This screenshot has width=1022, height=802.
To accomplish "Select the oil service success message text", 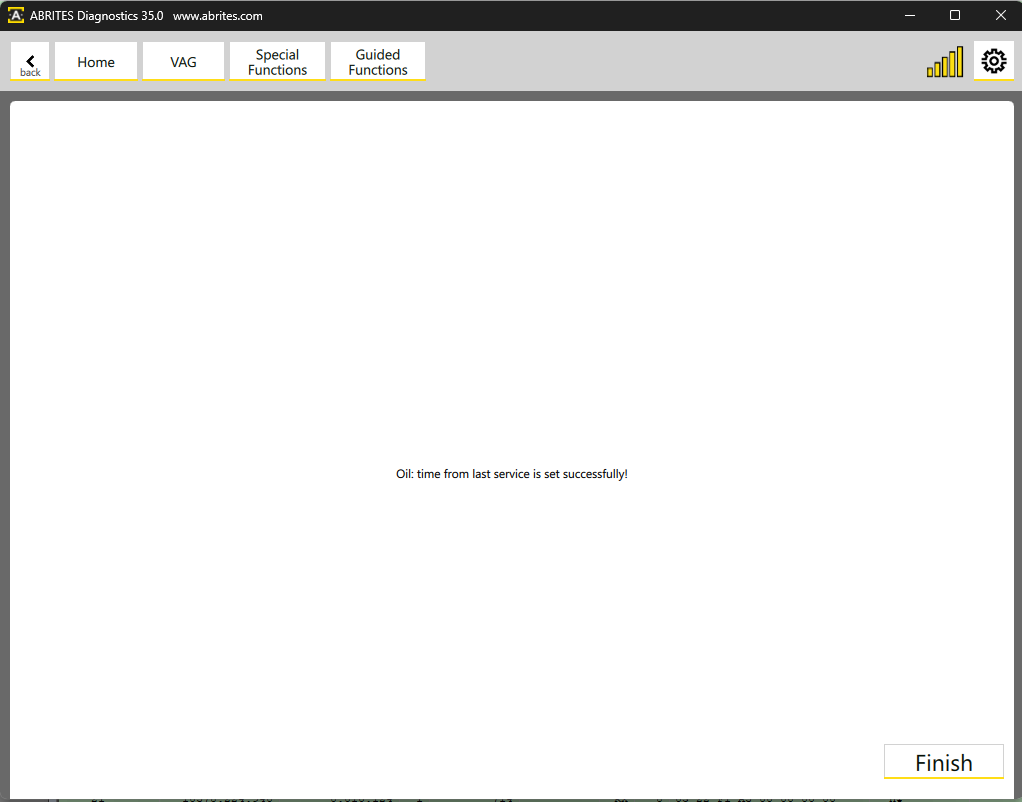I will coord(512,474).
